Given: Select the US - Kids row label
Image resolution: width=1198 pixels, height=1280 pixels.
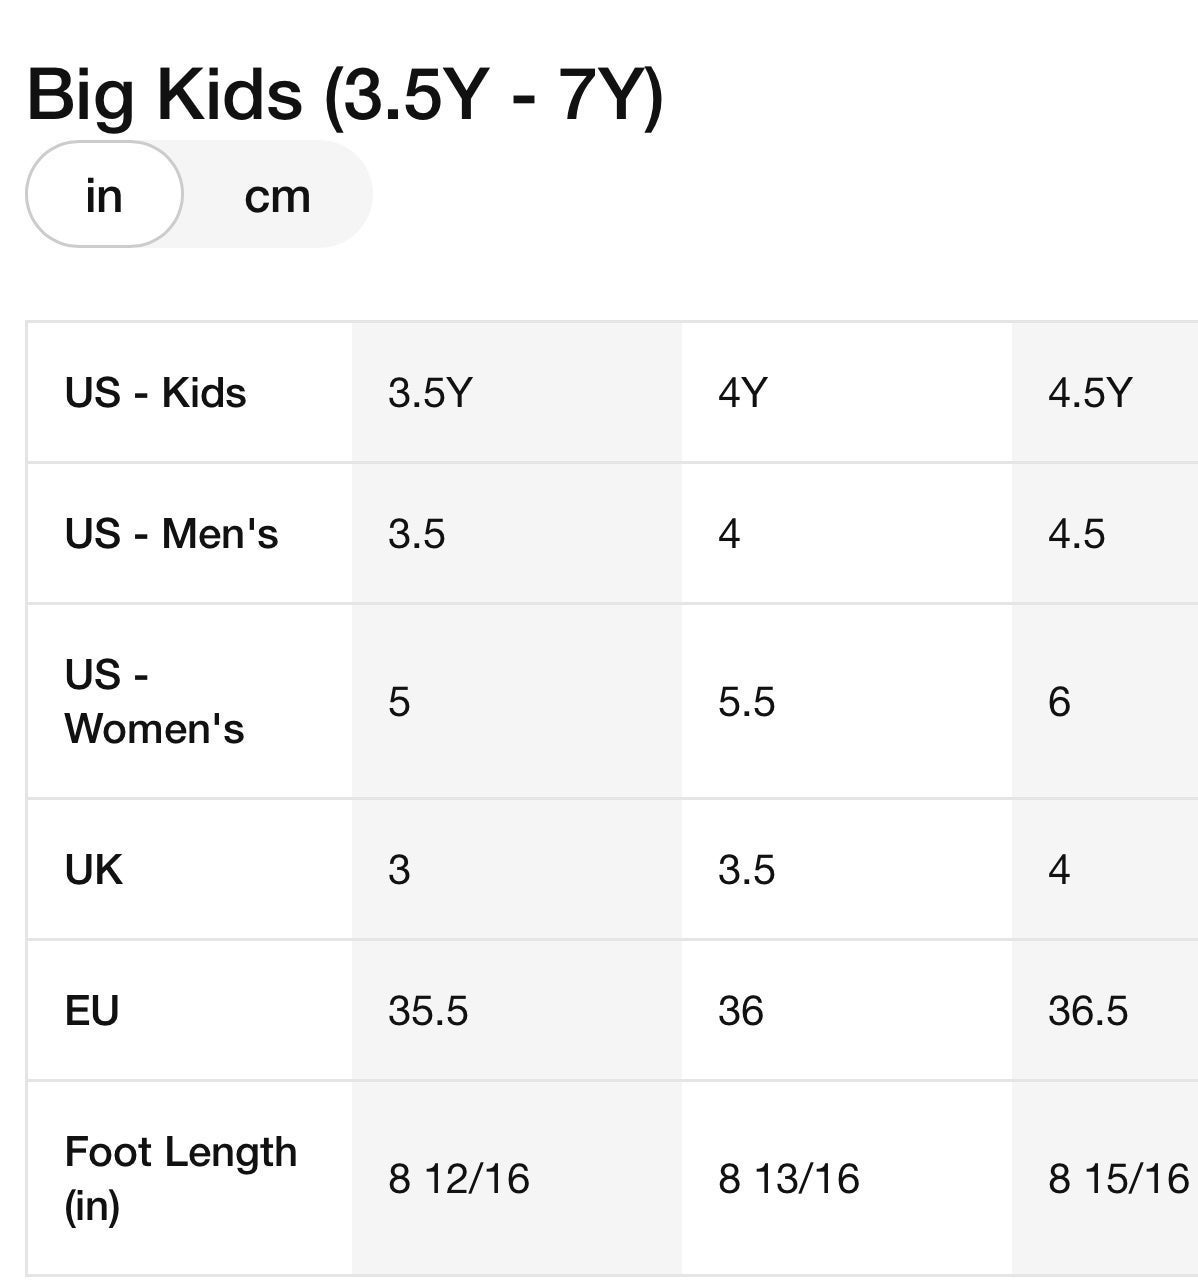Looking at the screenshot, I should (155, 392).
